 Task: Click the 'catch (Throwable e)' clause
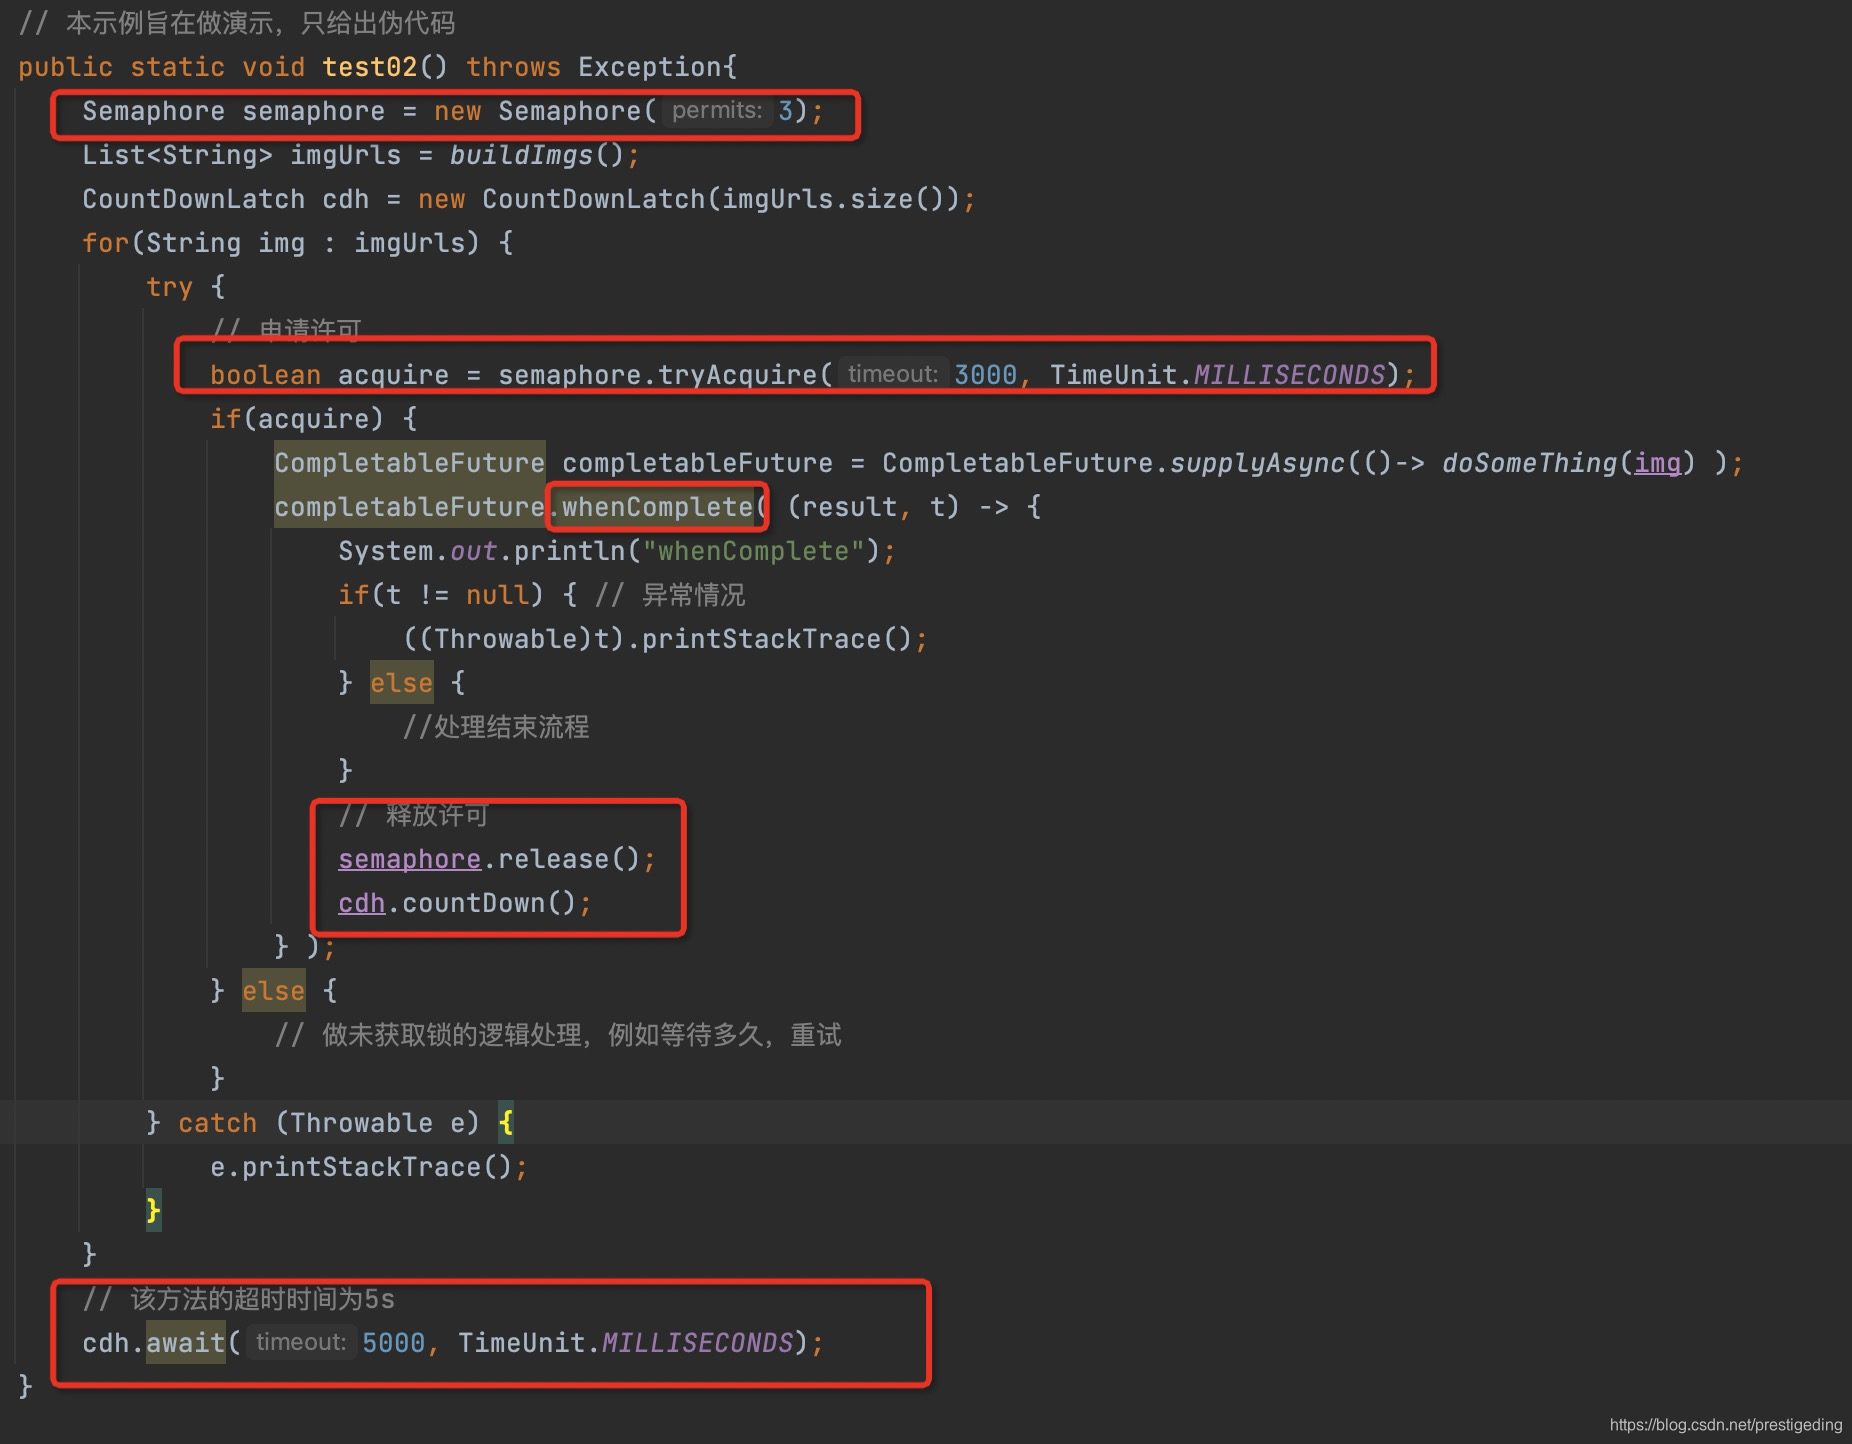tap(329, 1123)
